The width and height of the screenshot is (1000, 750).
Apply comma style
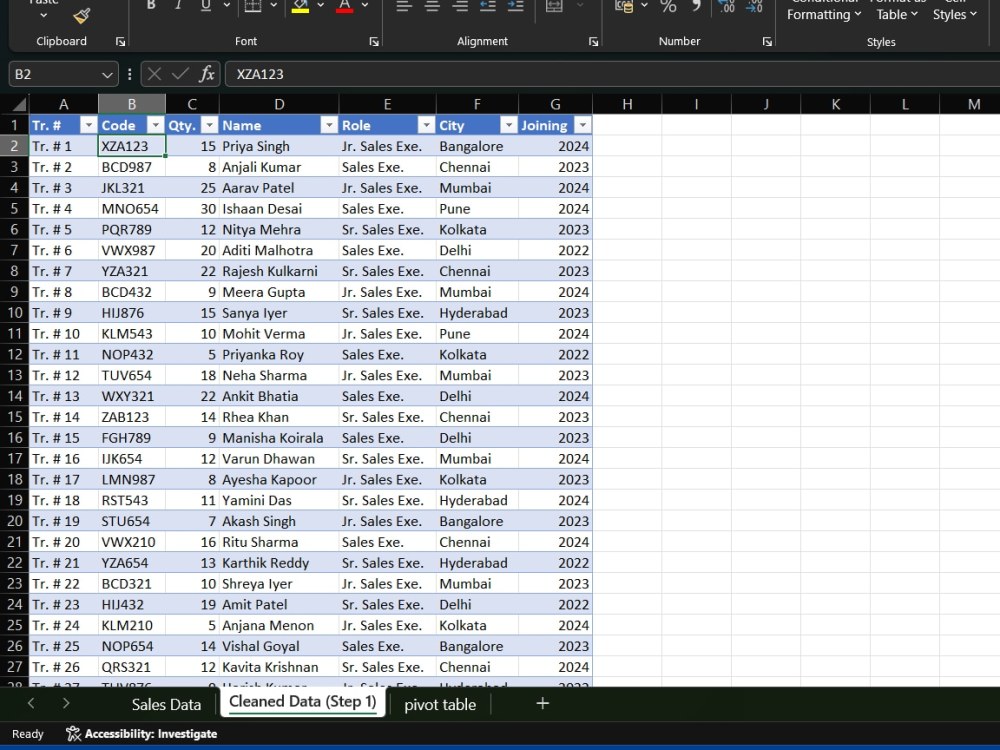click(696, 6)
